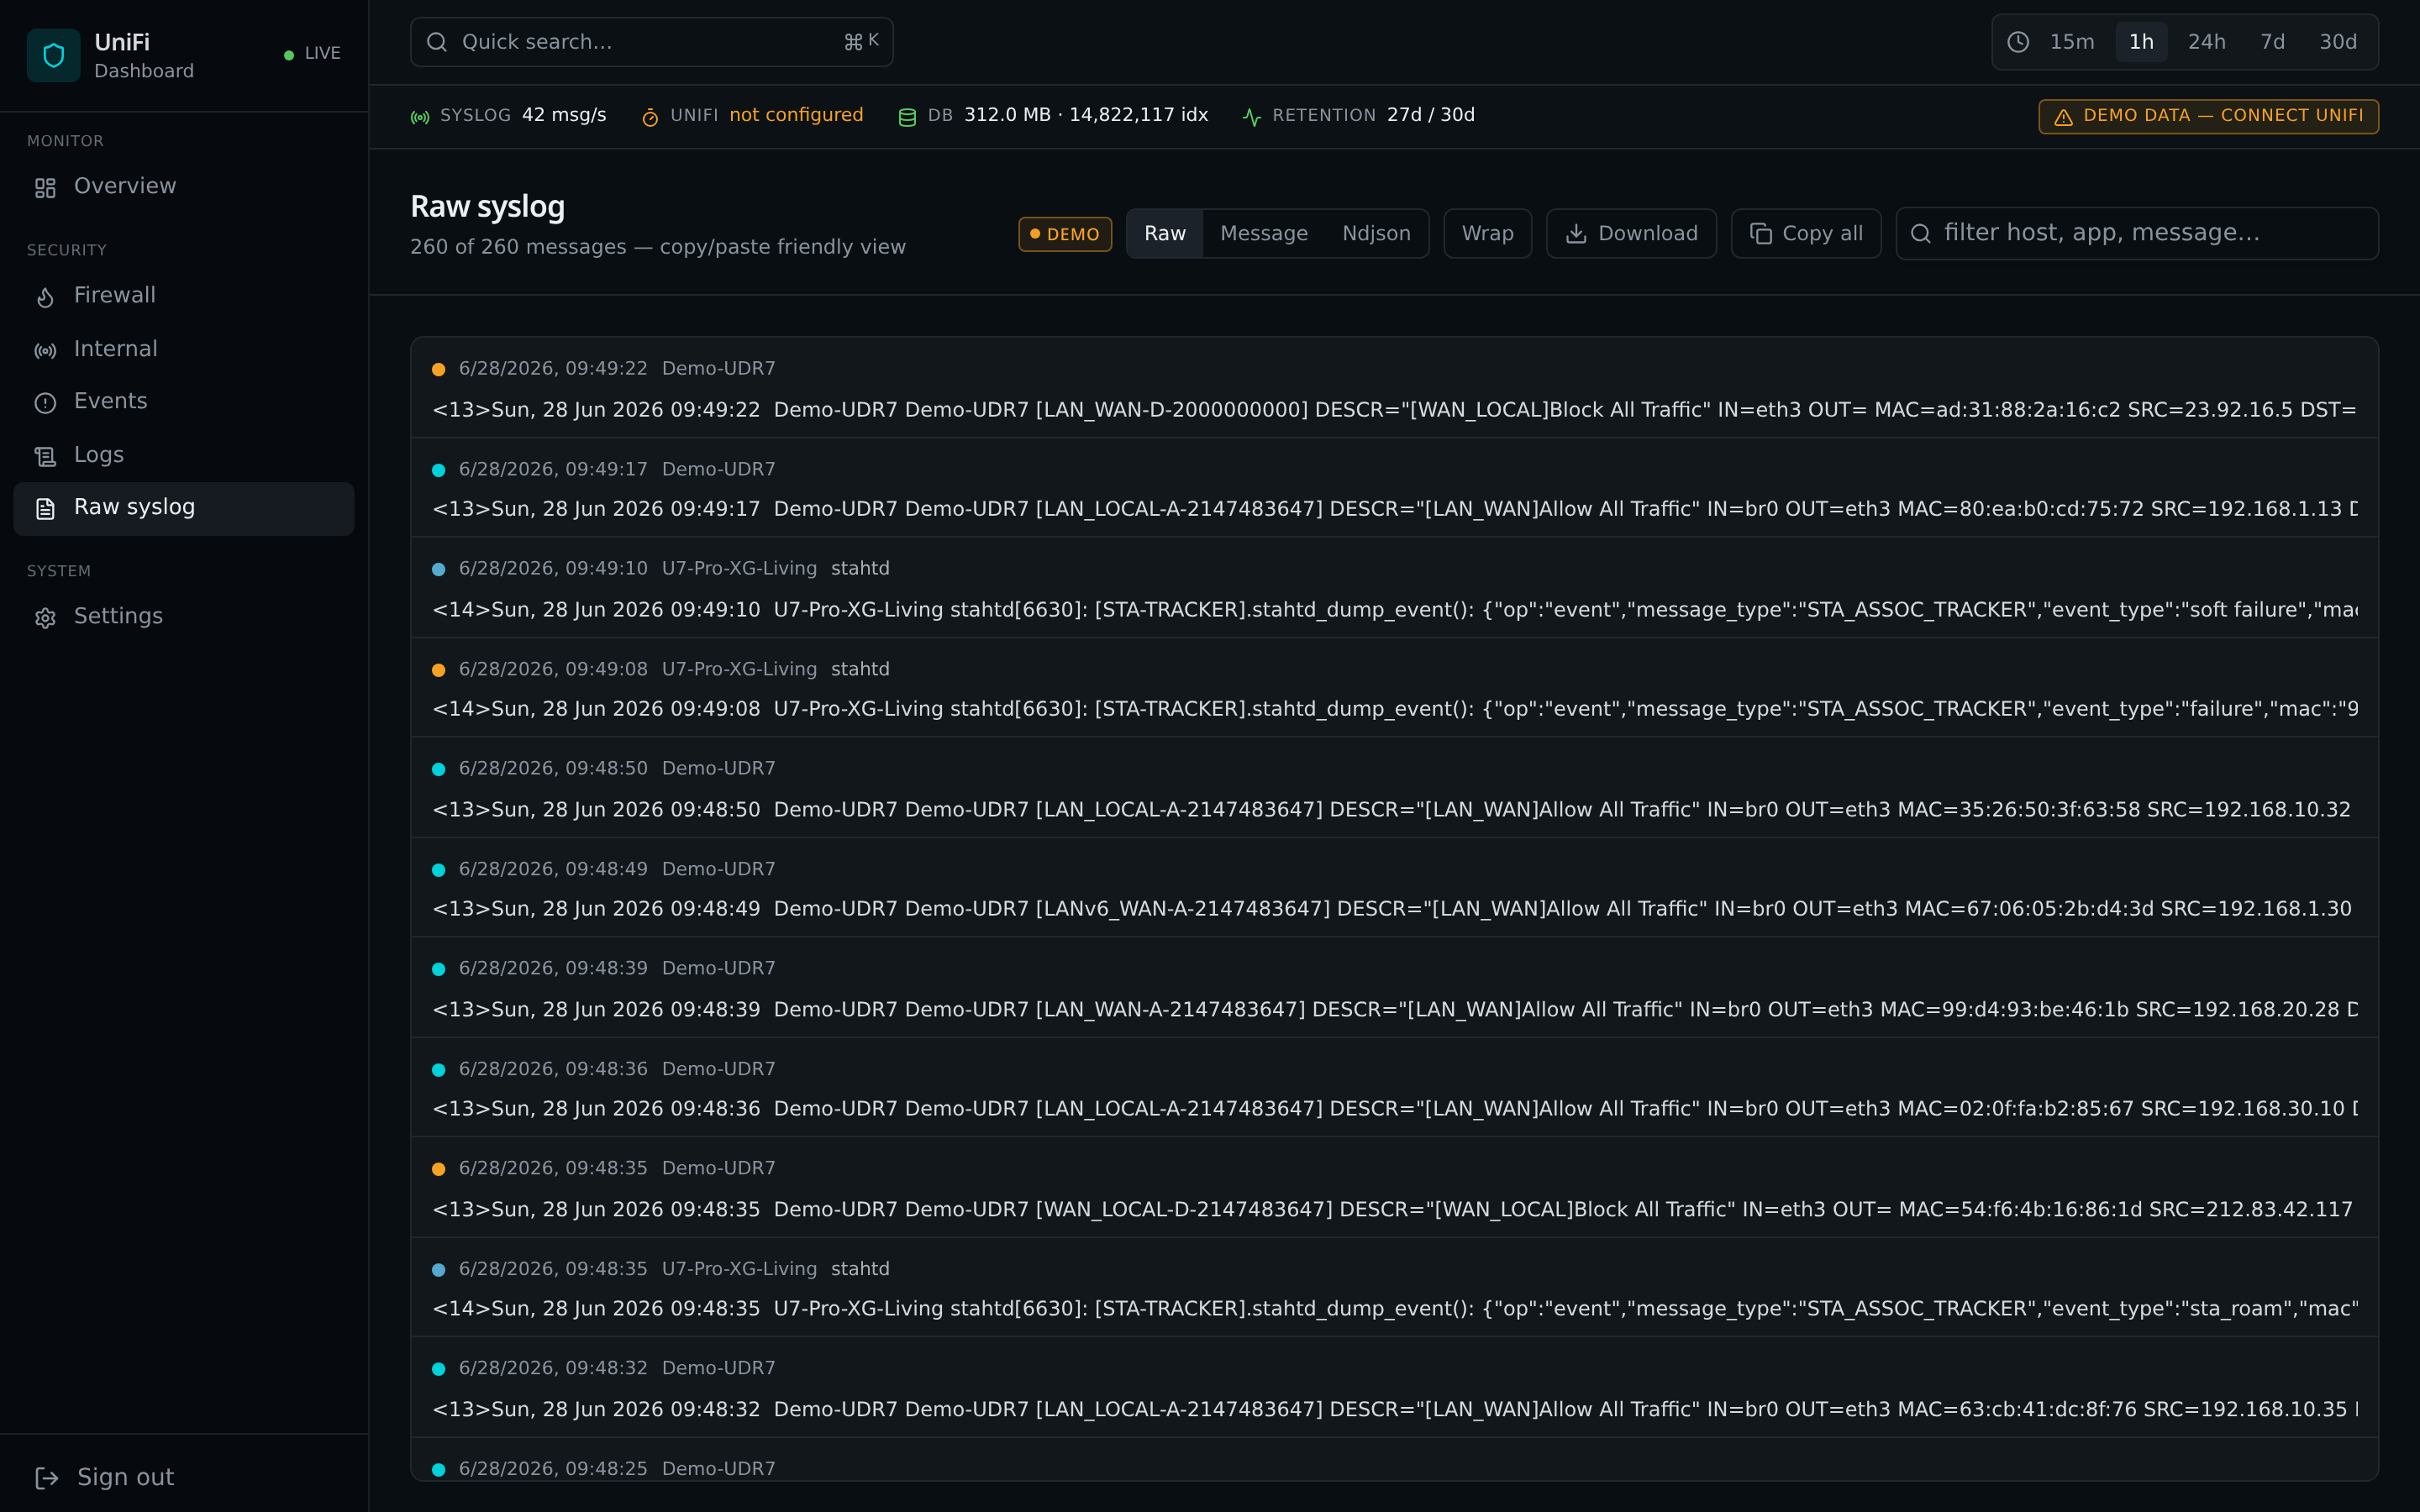Click orange severity dot for 09:49:22 entry

point(438,370)
